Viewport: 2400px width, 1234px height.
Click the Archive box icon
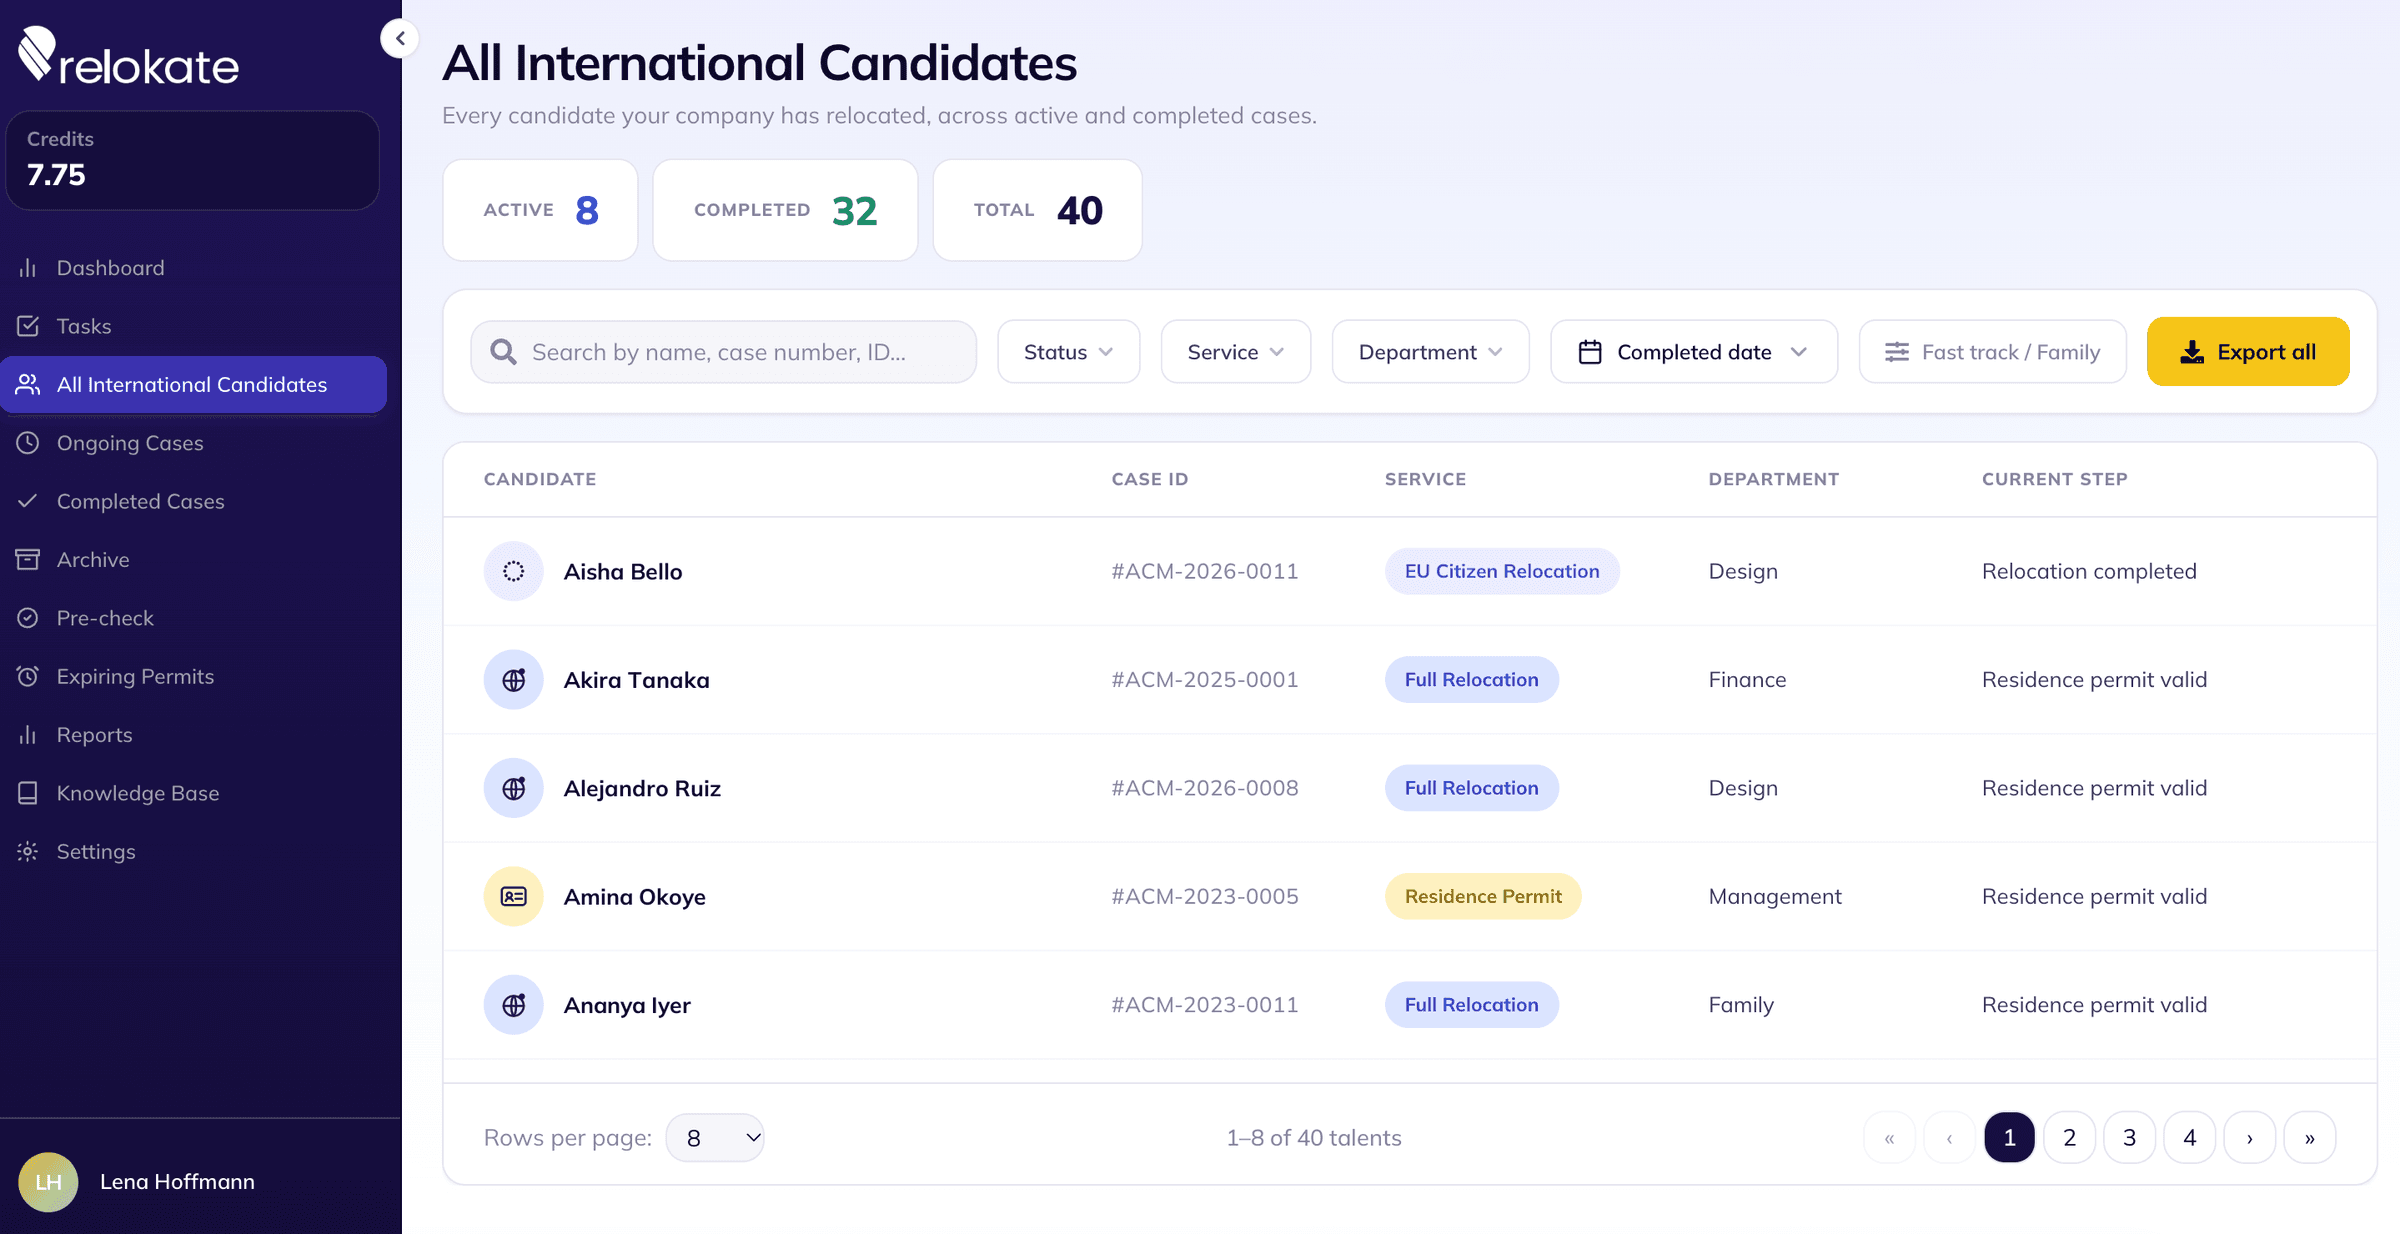[x=28, y=560]
